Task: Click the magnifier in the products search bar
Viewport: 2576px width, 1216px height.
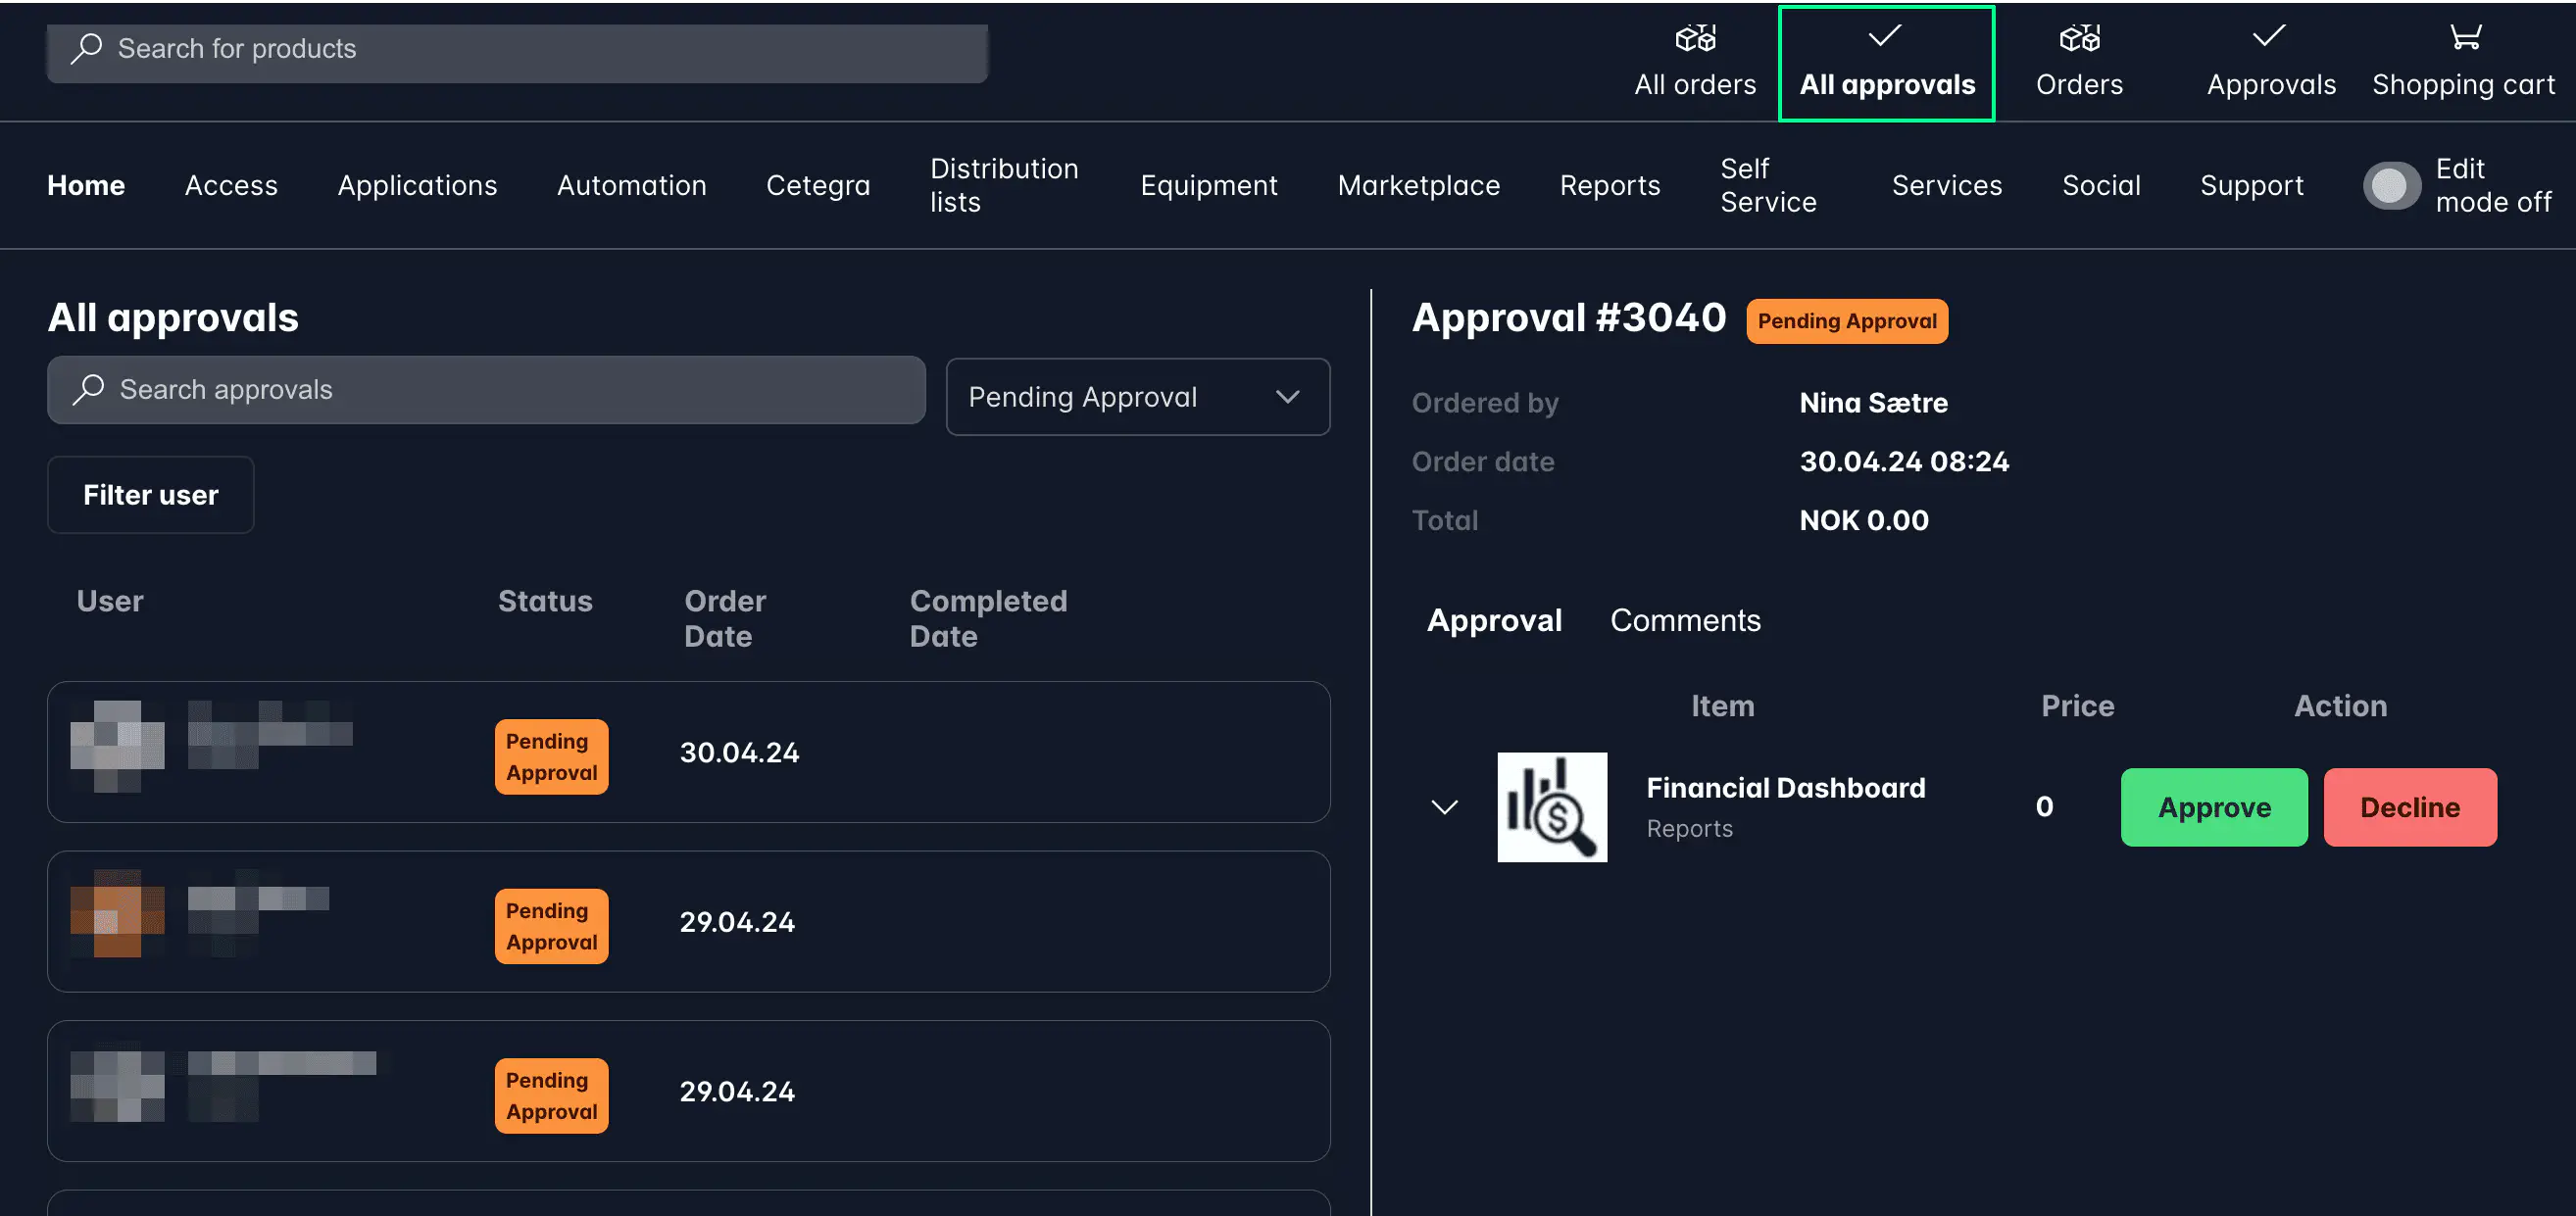Action: [88, 47]
